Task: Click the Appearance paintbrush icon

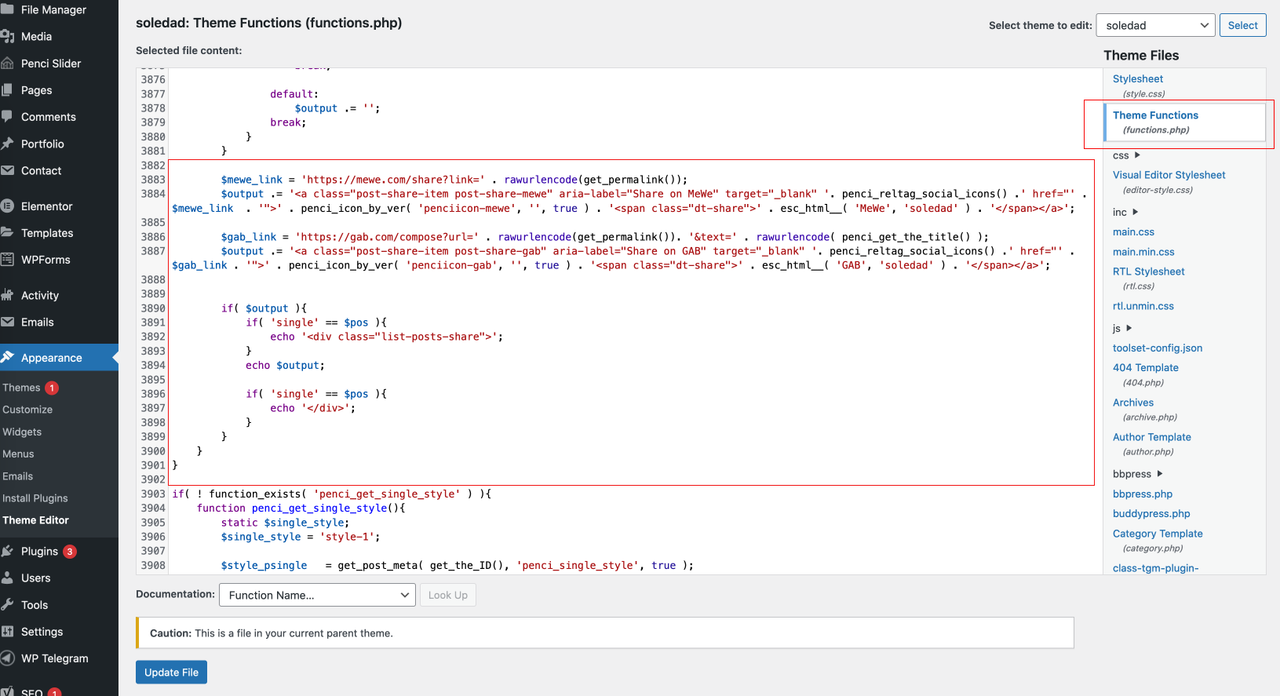Action: click(x=8, y=358)
